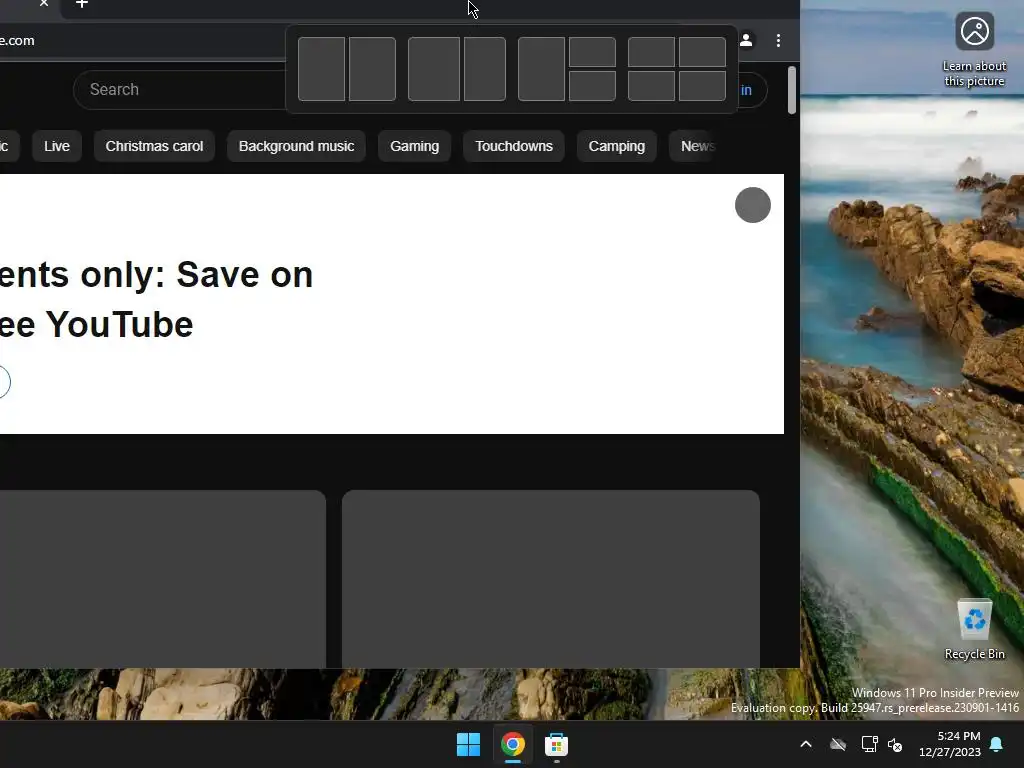Click the muted volume tray icon

tap(895, 744)
